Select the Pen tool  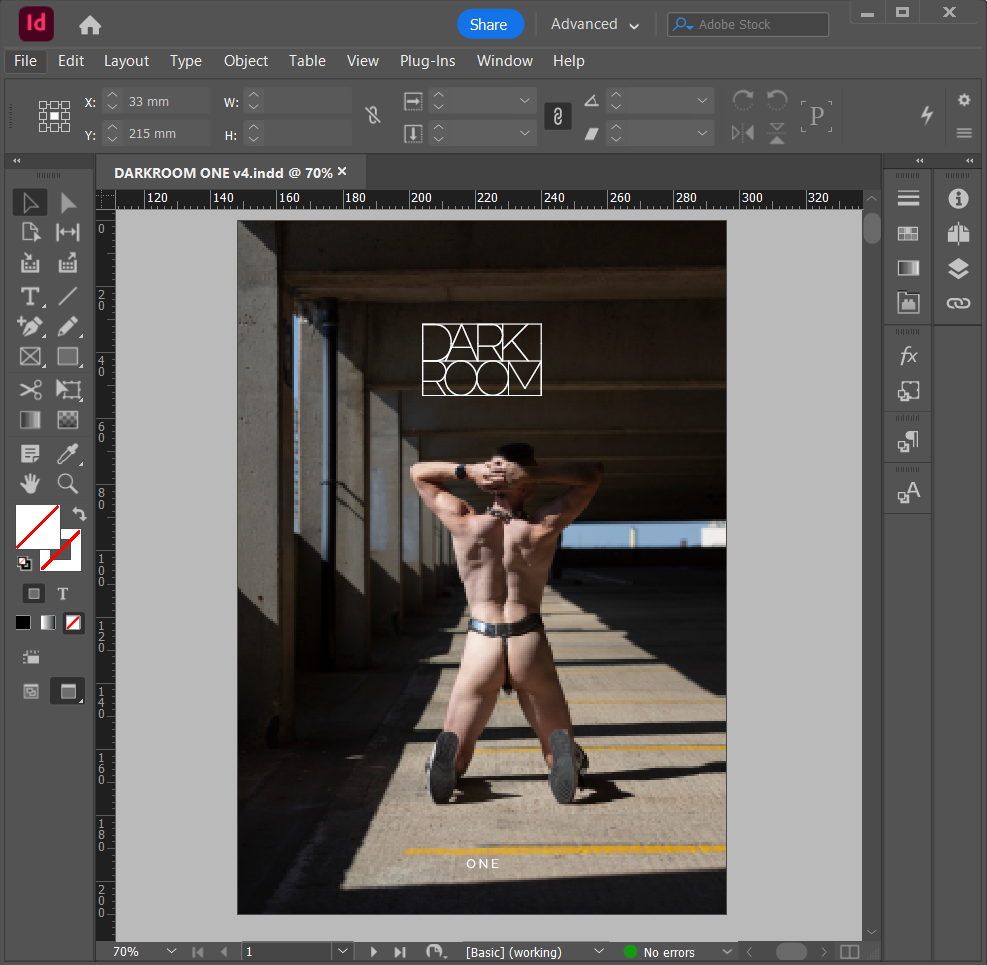[x=30, y=326]
